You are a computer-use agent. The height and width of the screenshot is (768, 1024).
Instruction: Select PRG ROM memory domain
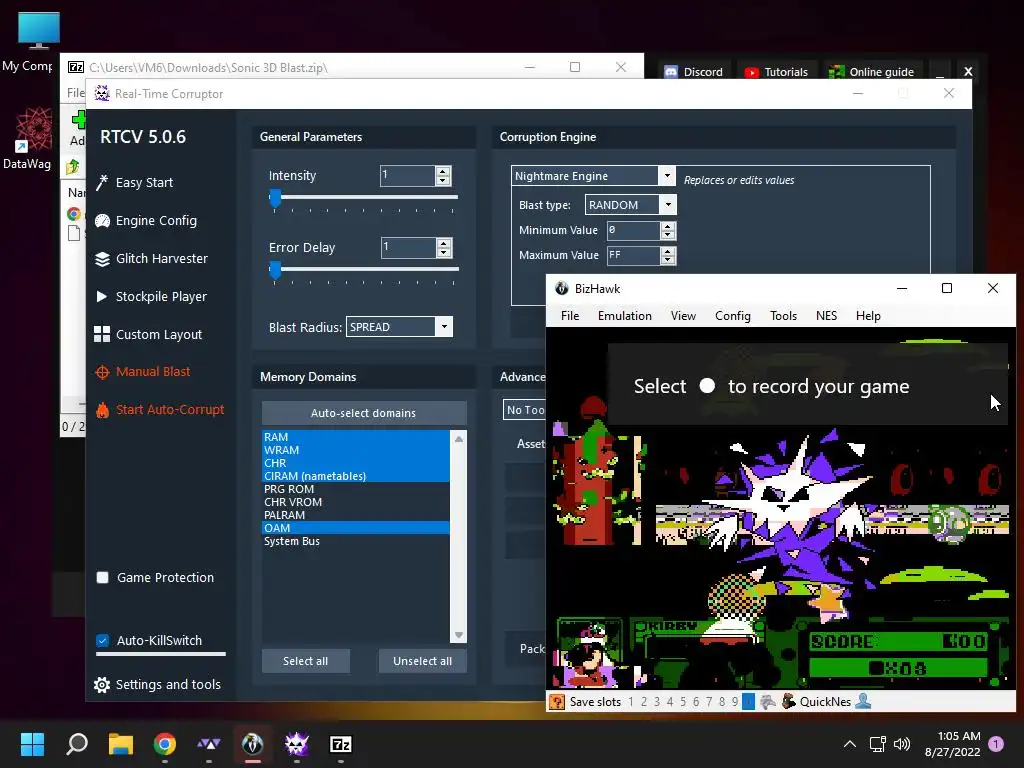(355, 489)
